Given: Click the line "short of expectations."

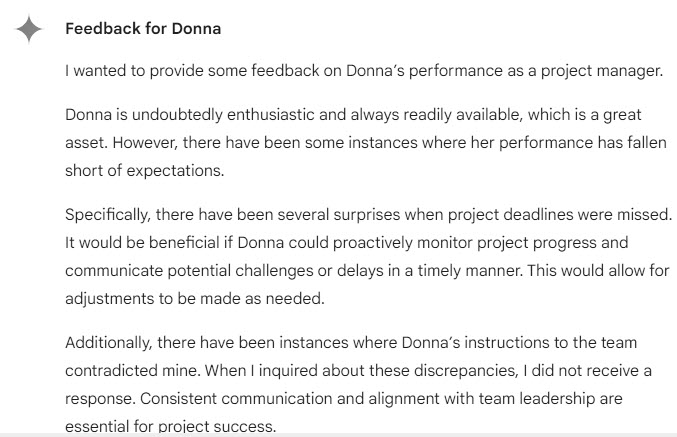Looking at the screenshot, I should coord(144,170).
